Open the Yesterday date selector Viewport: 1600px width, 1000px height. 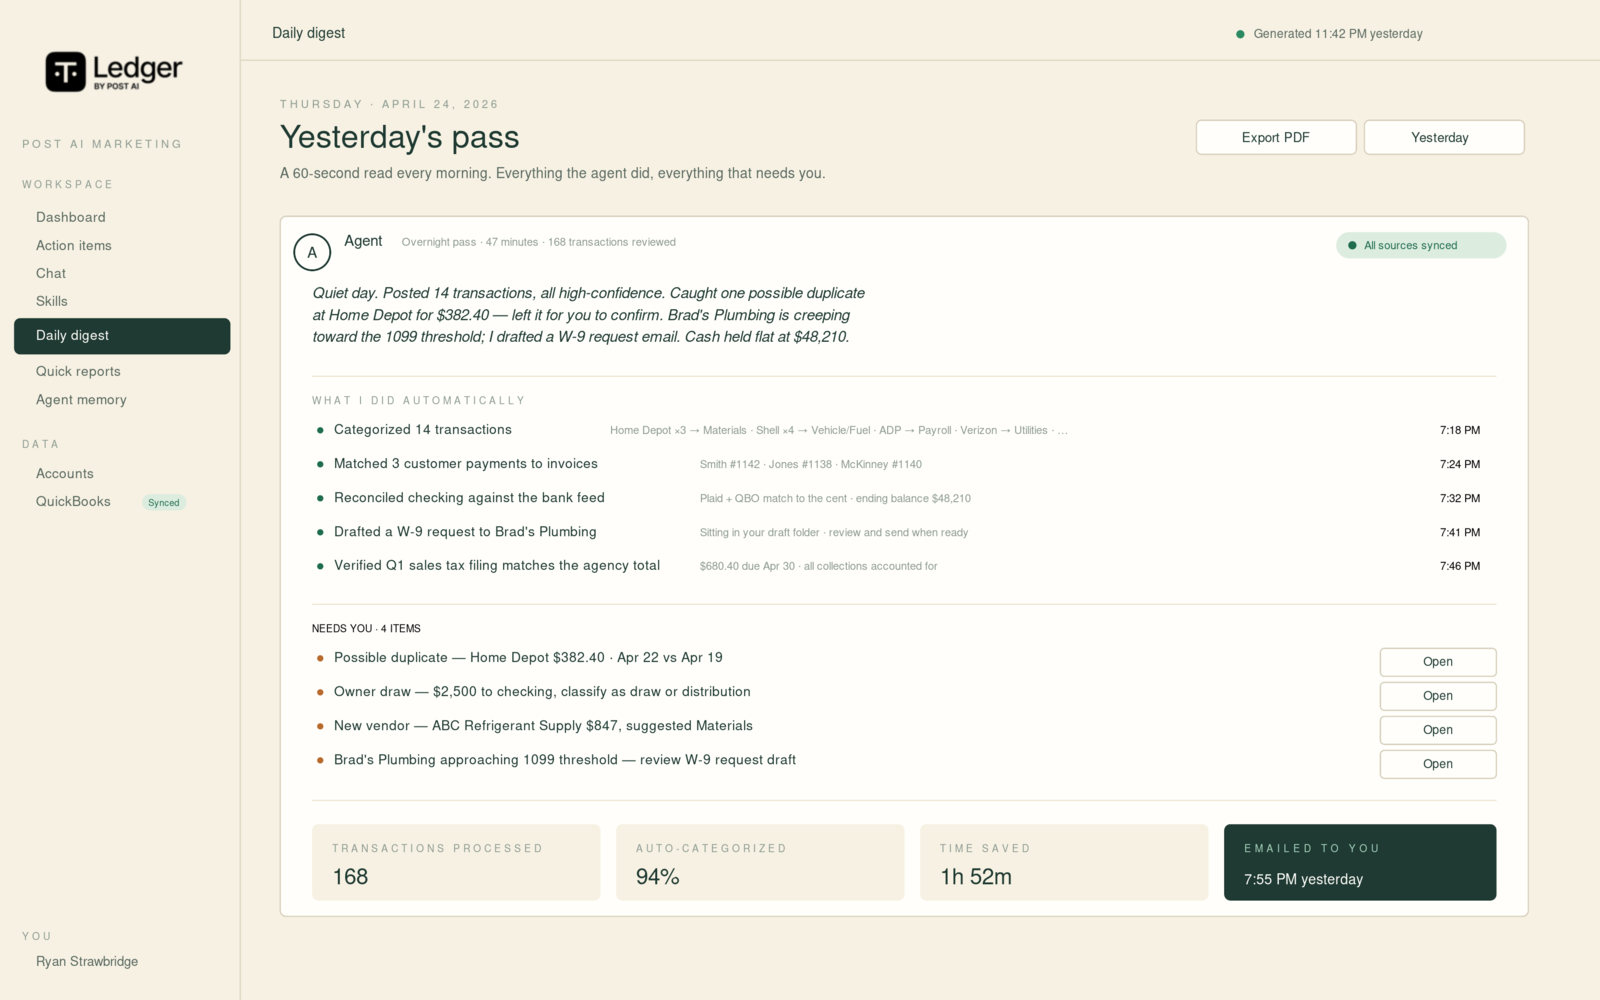click(x=1444, y=137)
